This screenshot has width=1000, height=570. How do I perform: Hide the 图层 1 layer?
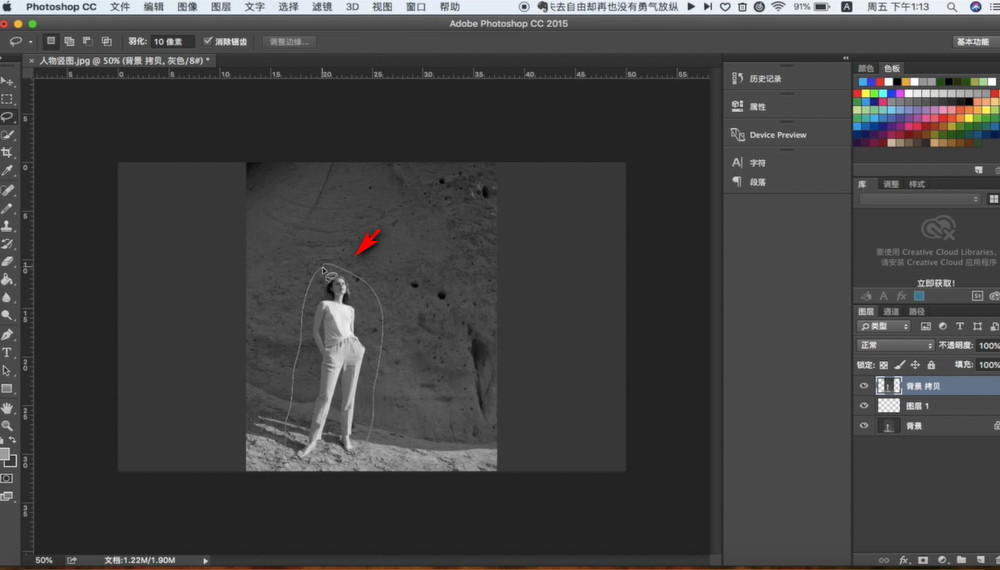tap(864, 406)
